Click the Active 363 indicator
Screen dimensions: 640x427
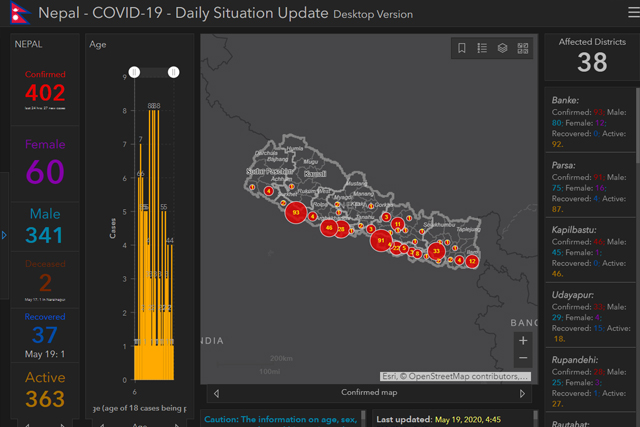tap(45, 390)
